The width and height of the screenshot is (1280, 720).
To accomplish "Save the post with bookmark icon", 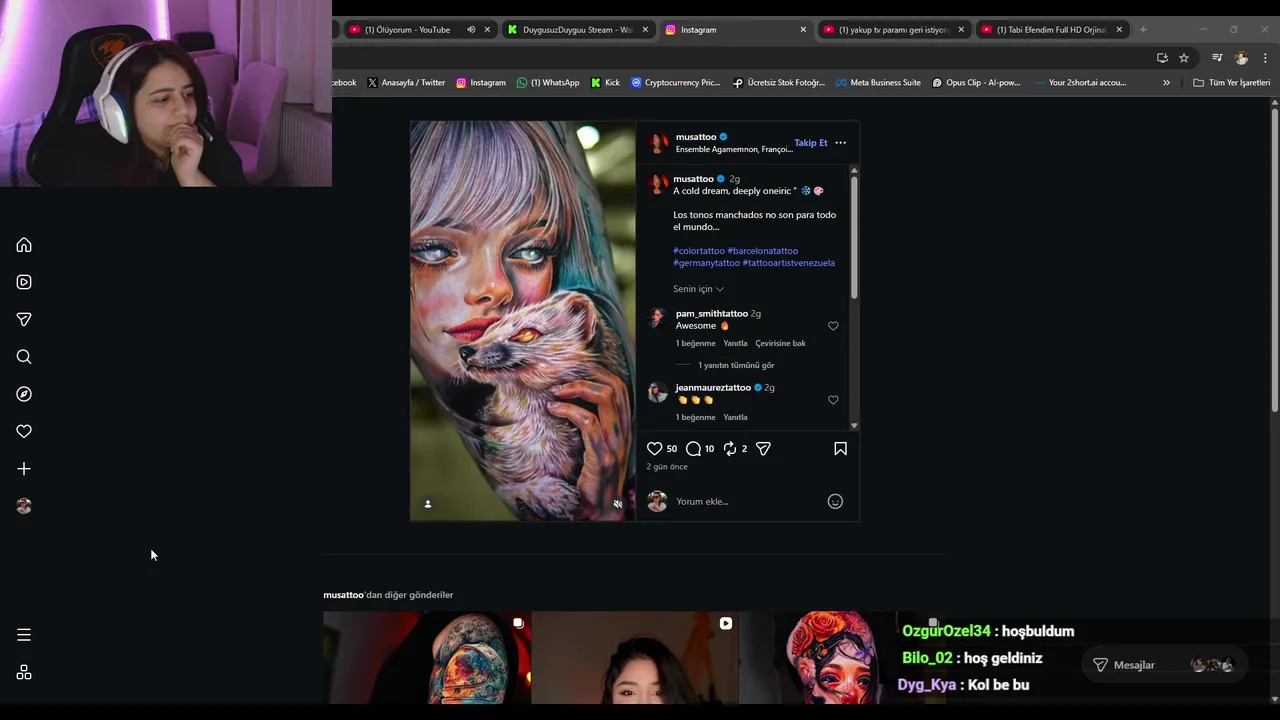I will pos(840,449).
